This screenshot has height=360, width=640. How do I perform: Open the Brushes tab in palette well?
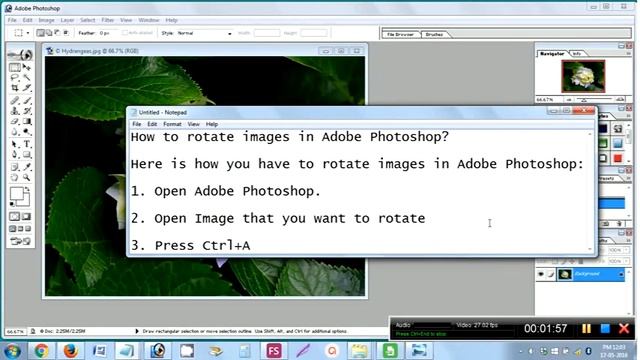click(434, 34)
